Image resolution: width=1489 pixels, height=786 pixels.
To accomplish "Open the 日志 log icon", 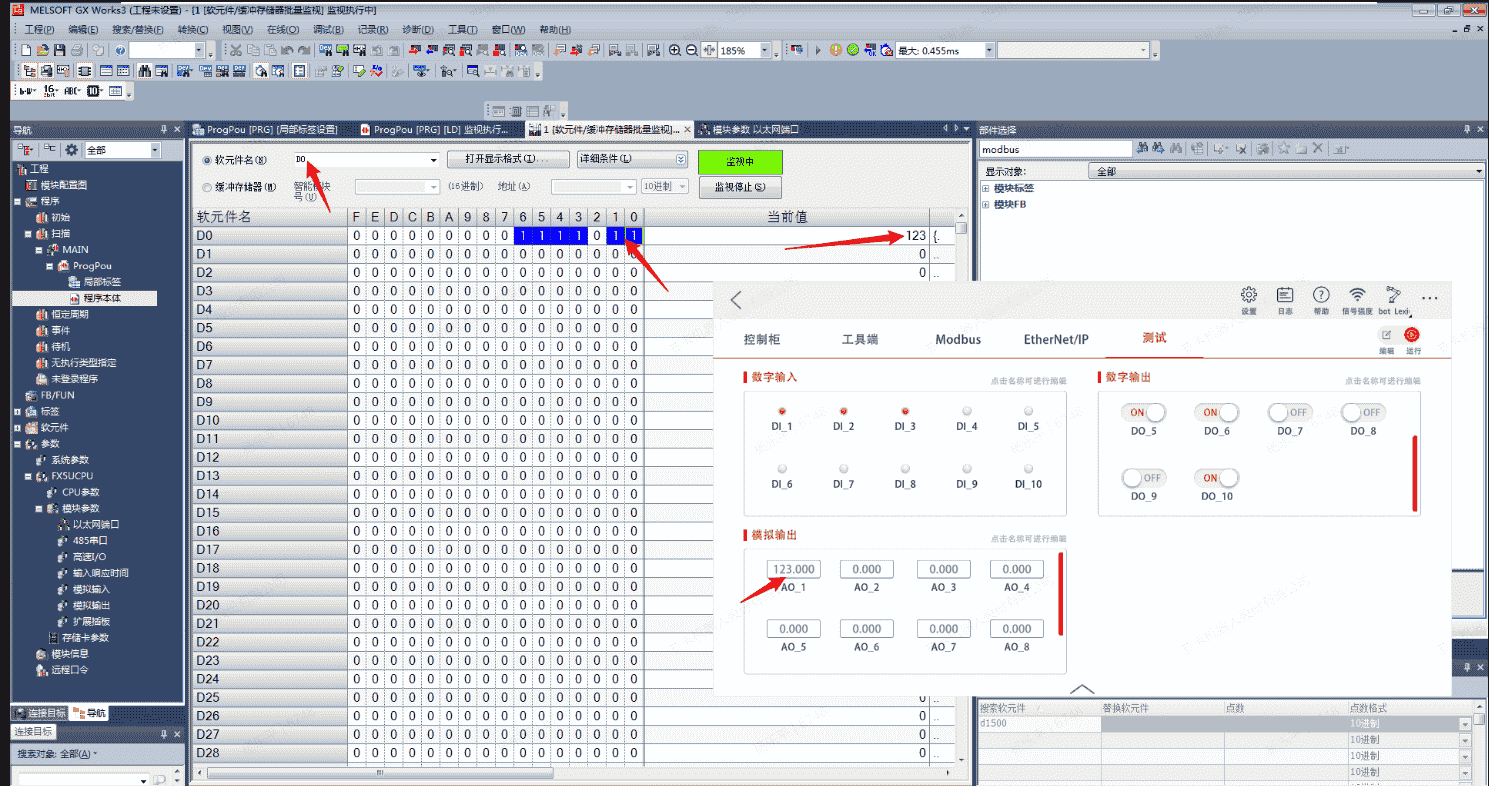I will [x=1285, y=295].
